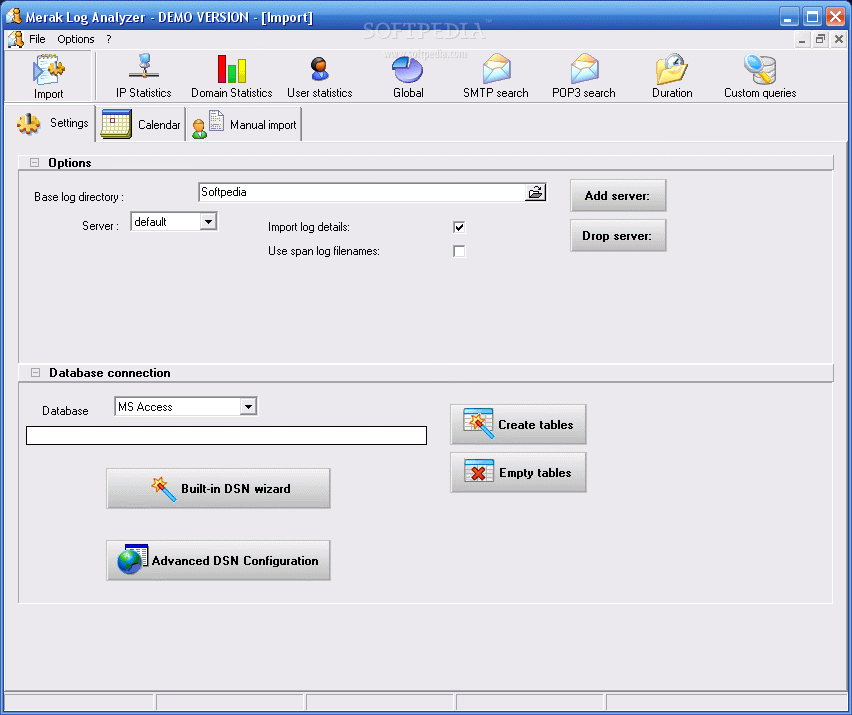Uncheck Import log details checkbox
Image resolution: width=852 pixels, height=715 pixels.
(459, 227)
